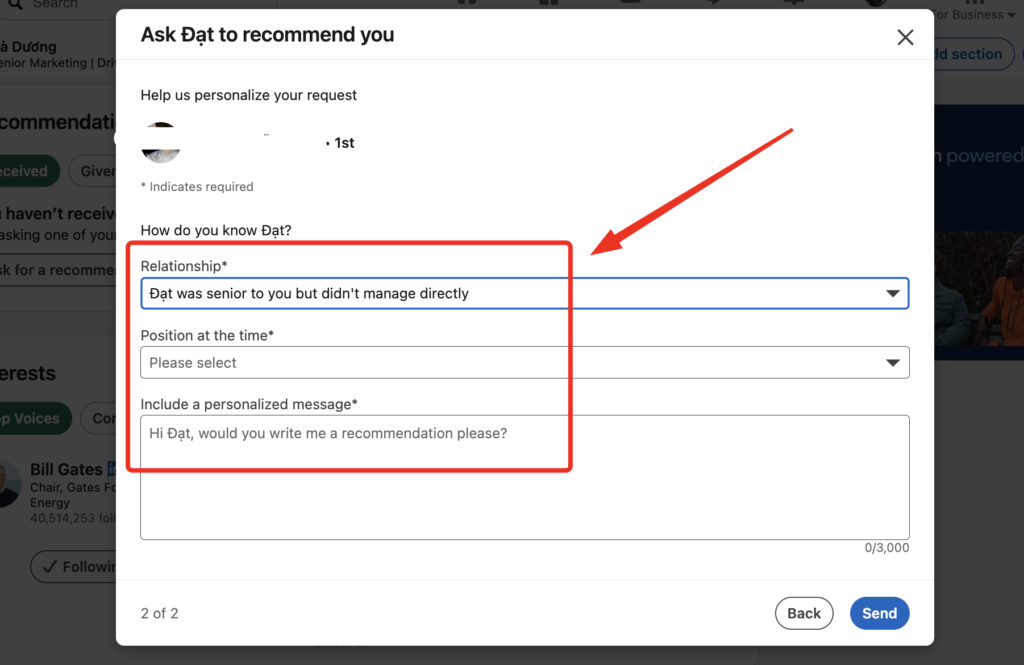Image resolution: width=1024 pixels, height=665 pixels.
Task: Click the Add section button in background
Action: [973, 54]
